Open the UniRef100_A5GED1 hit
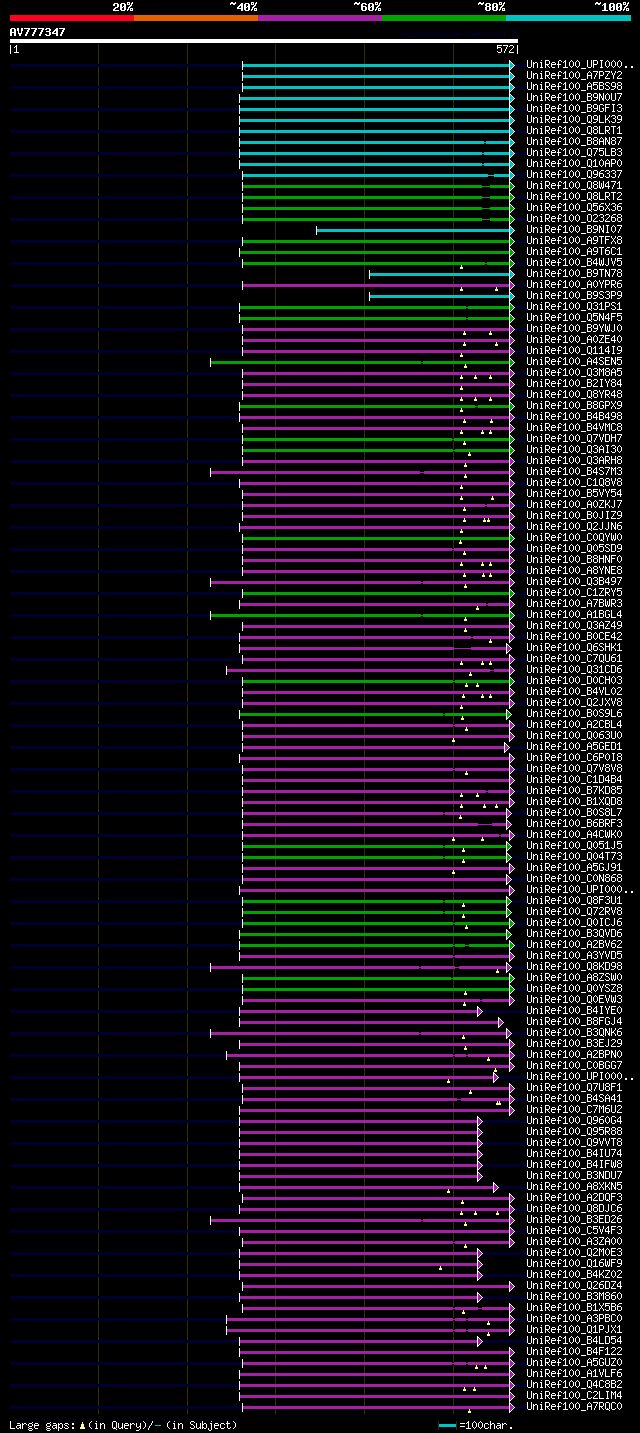 click(x=574, y=747)
